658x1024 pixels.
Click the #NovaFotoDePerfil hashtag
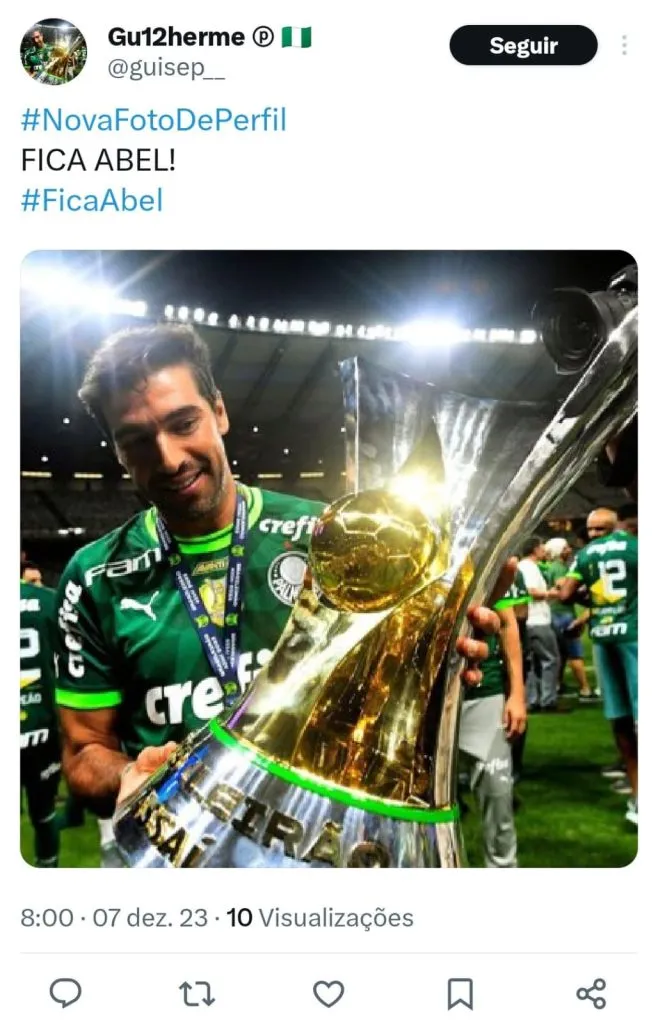[x=153, y=120]
